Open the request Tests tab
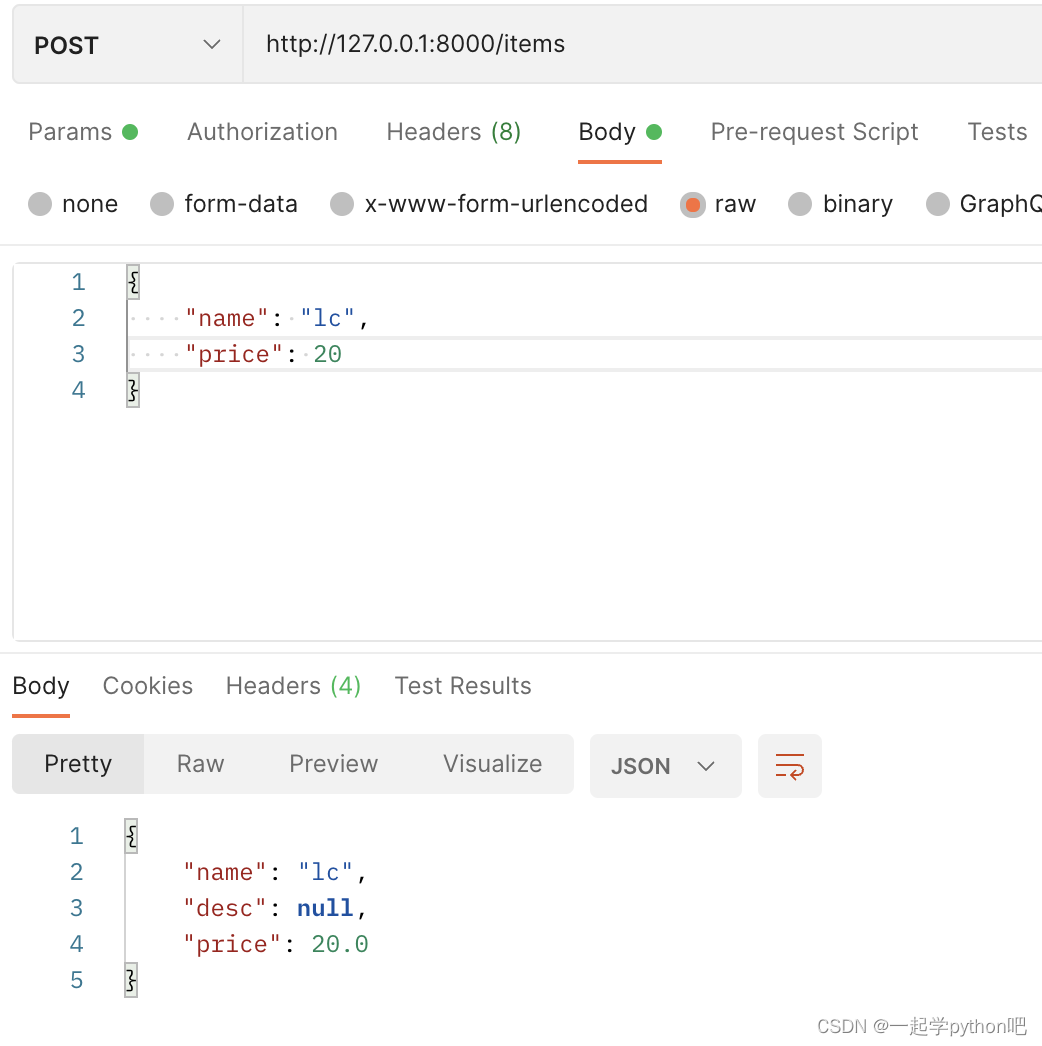This screenshot has height=1046, width=1042. pos(997,132)
